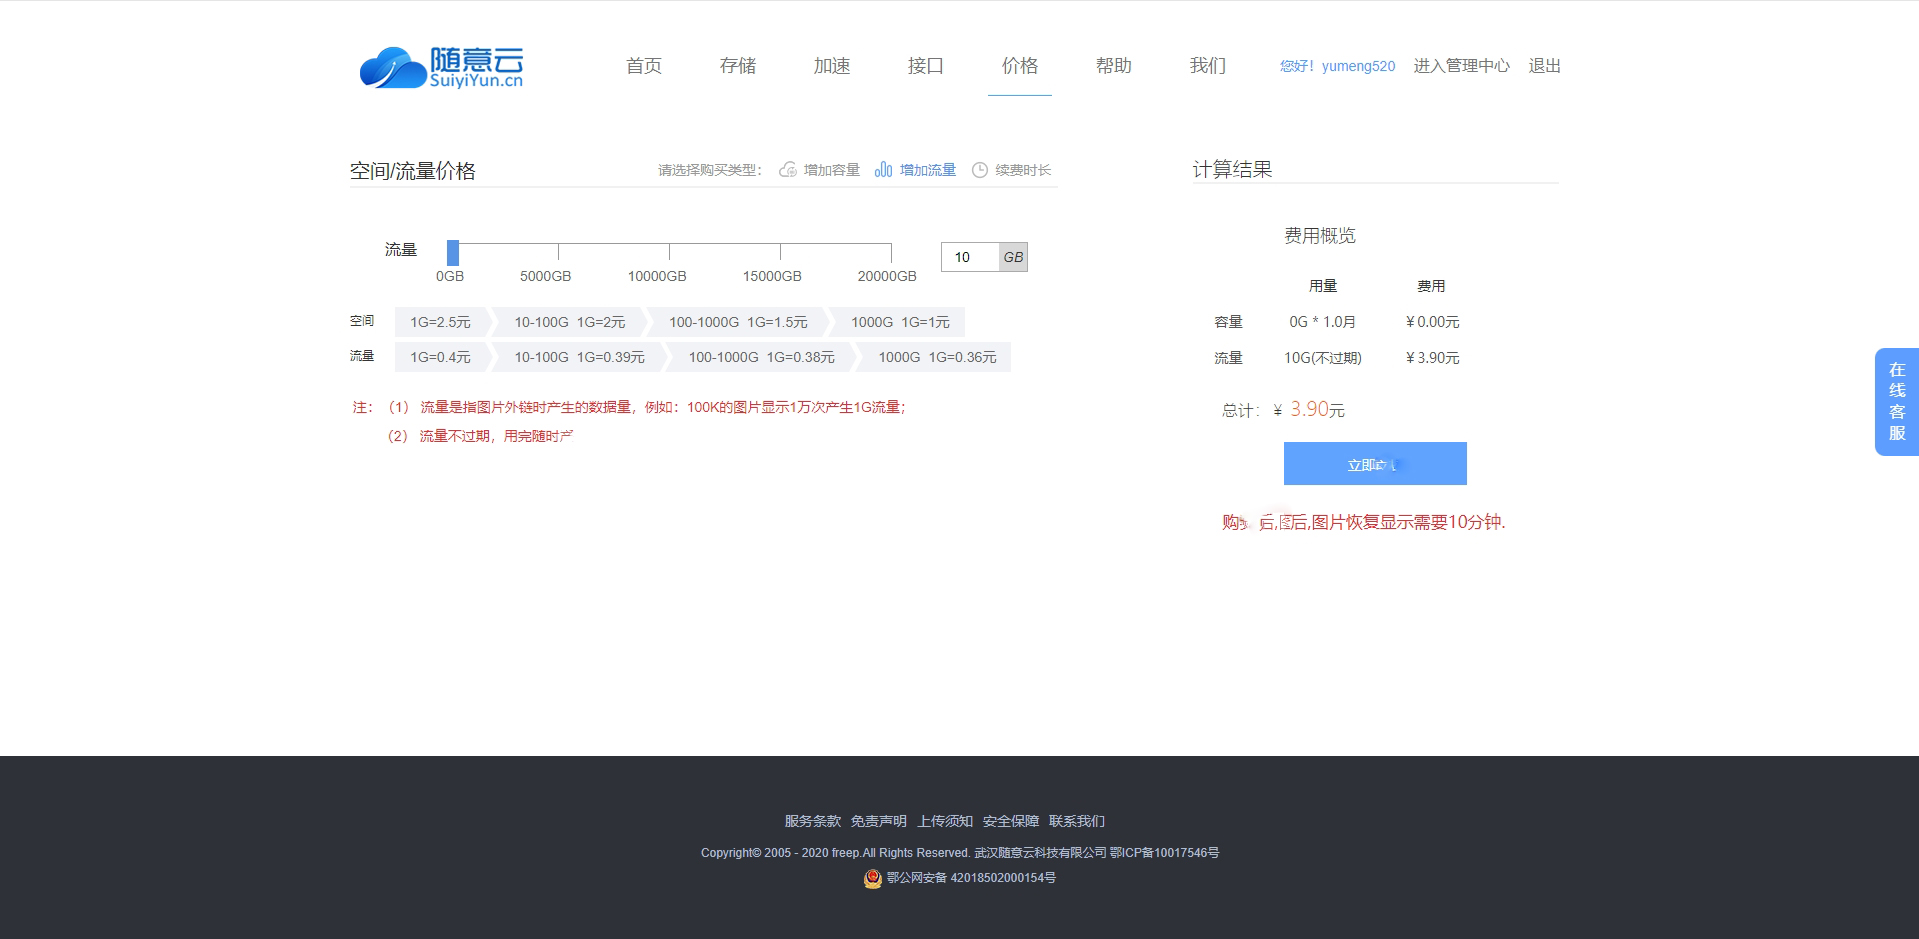Click the SuiyiYun.cn cloud logo
This screenshot has width=1919, height=939.
[441, 67]
